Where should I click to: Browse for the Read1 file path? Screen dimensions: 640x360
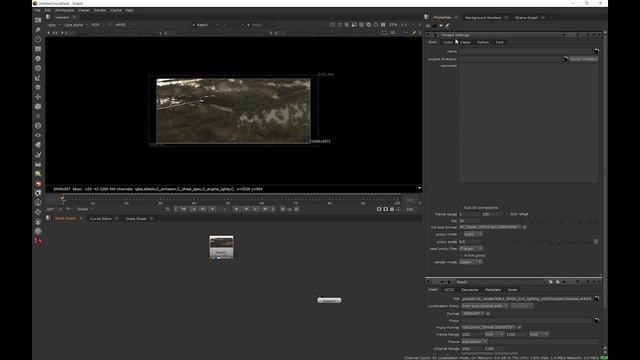[x=596, y=299]
